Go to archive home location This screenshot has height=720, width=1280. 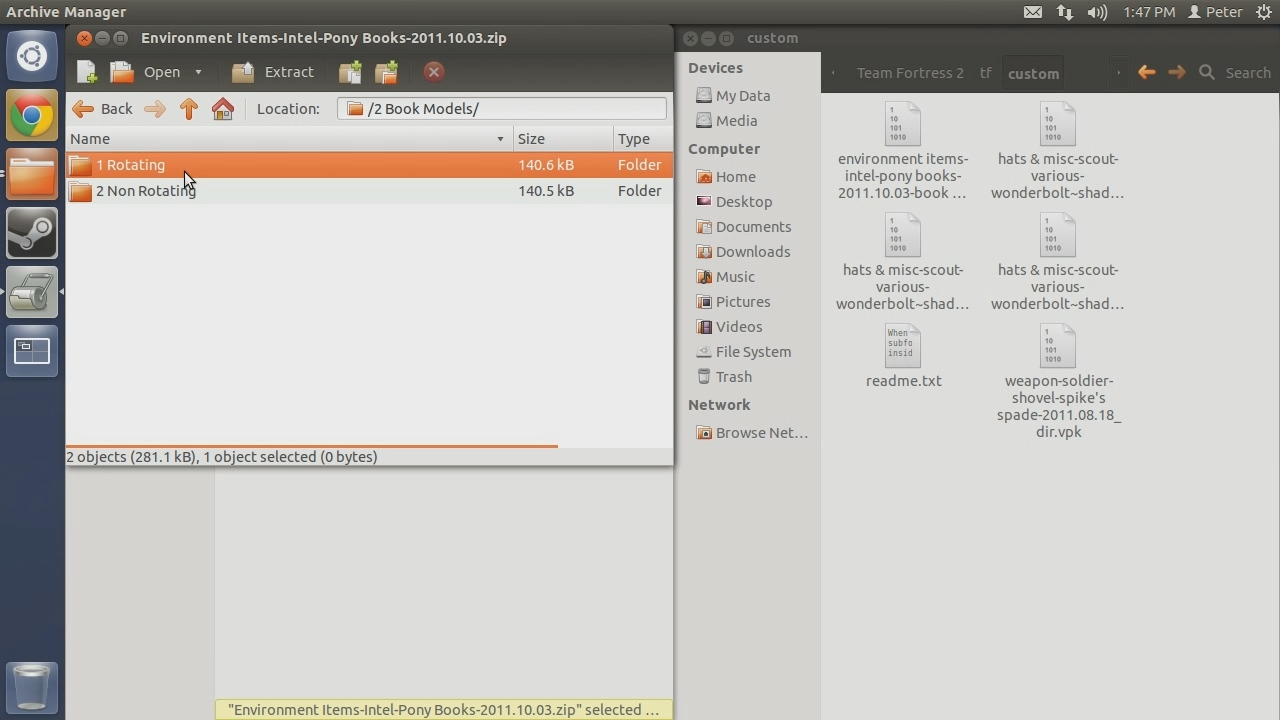[223, 109]
